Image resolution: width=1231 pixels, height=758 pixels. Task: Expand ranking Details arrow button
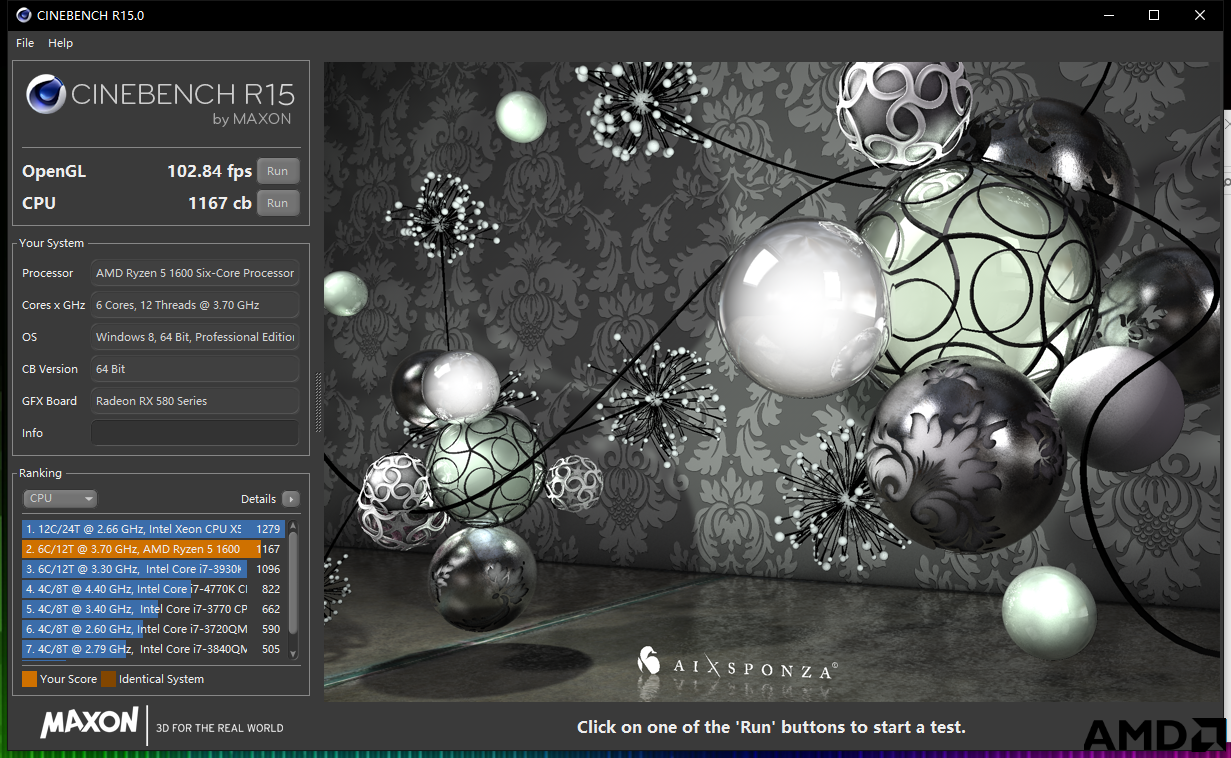click(x=291, y=499)
